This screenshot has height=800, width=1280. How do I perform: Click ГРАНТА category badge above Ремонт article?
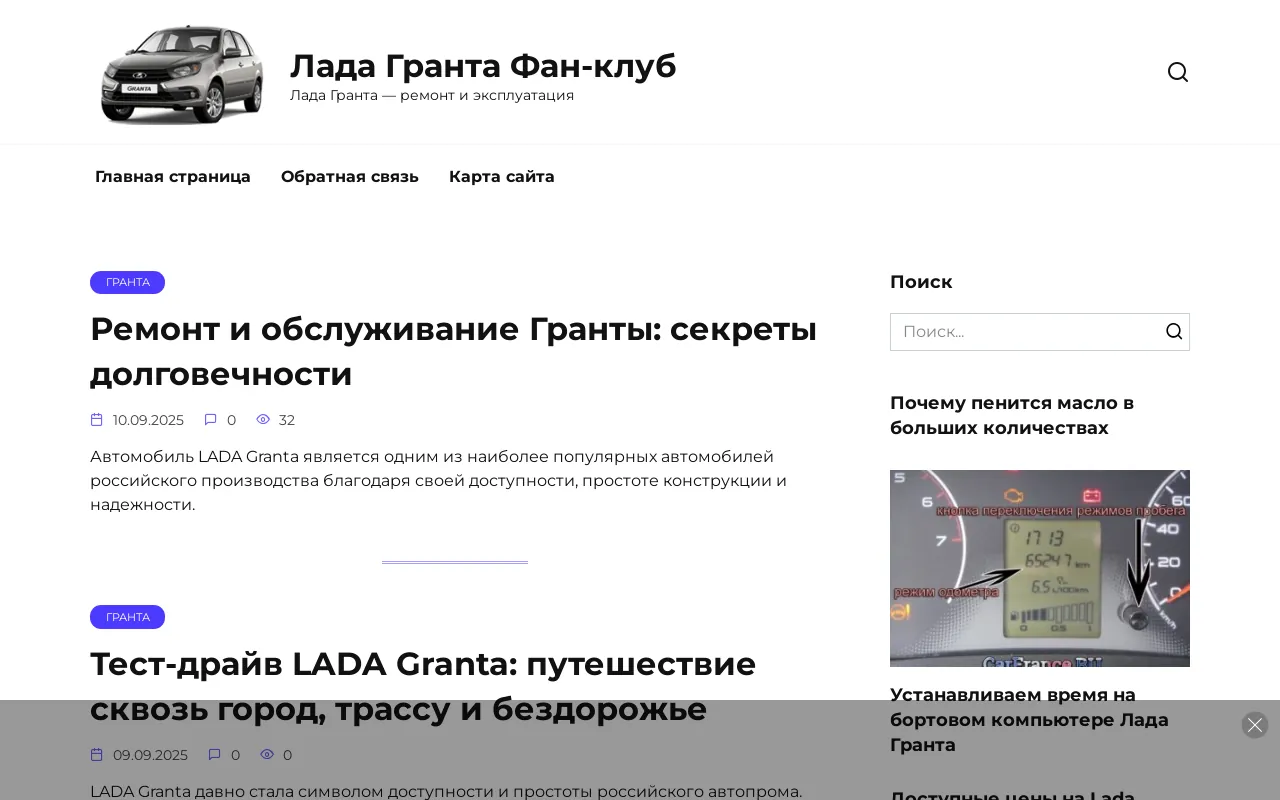[x=128, y=282]
